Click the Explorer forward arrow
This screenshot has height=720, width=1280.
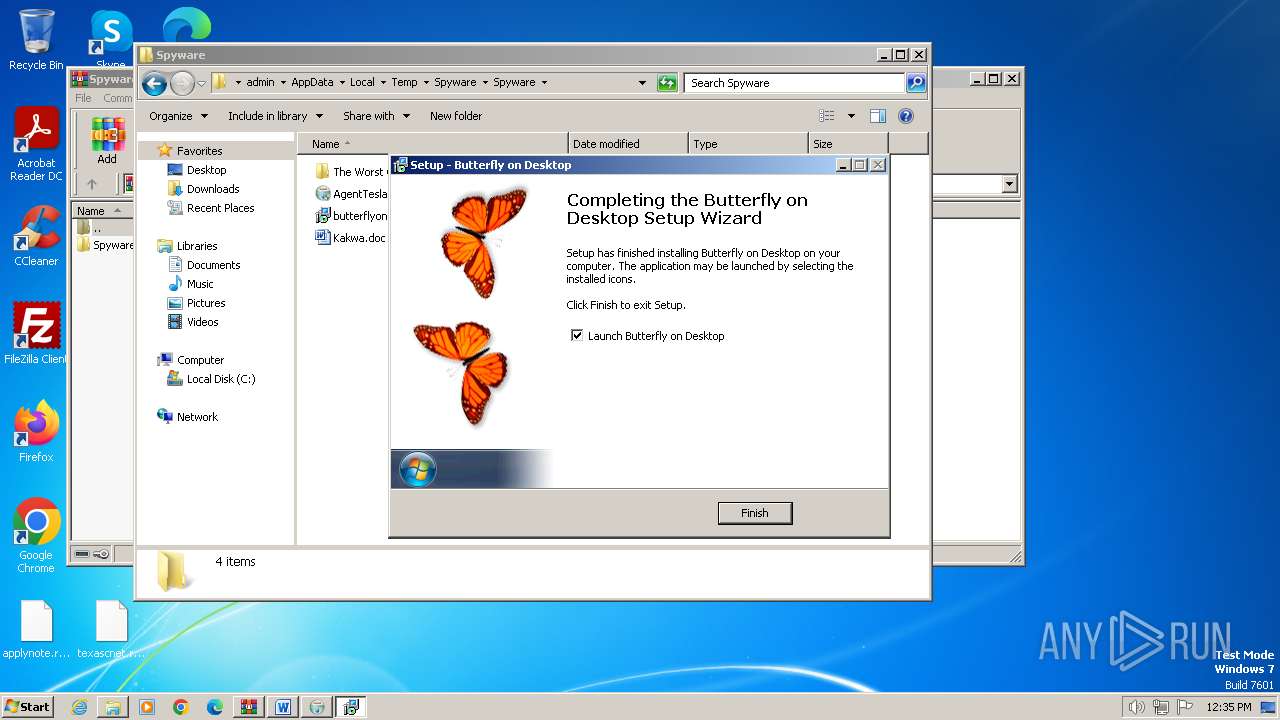tap(182, 83)
